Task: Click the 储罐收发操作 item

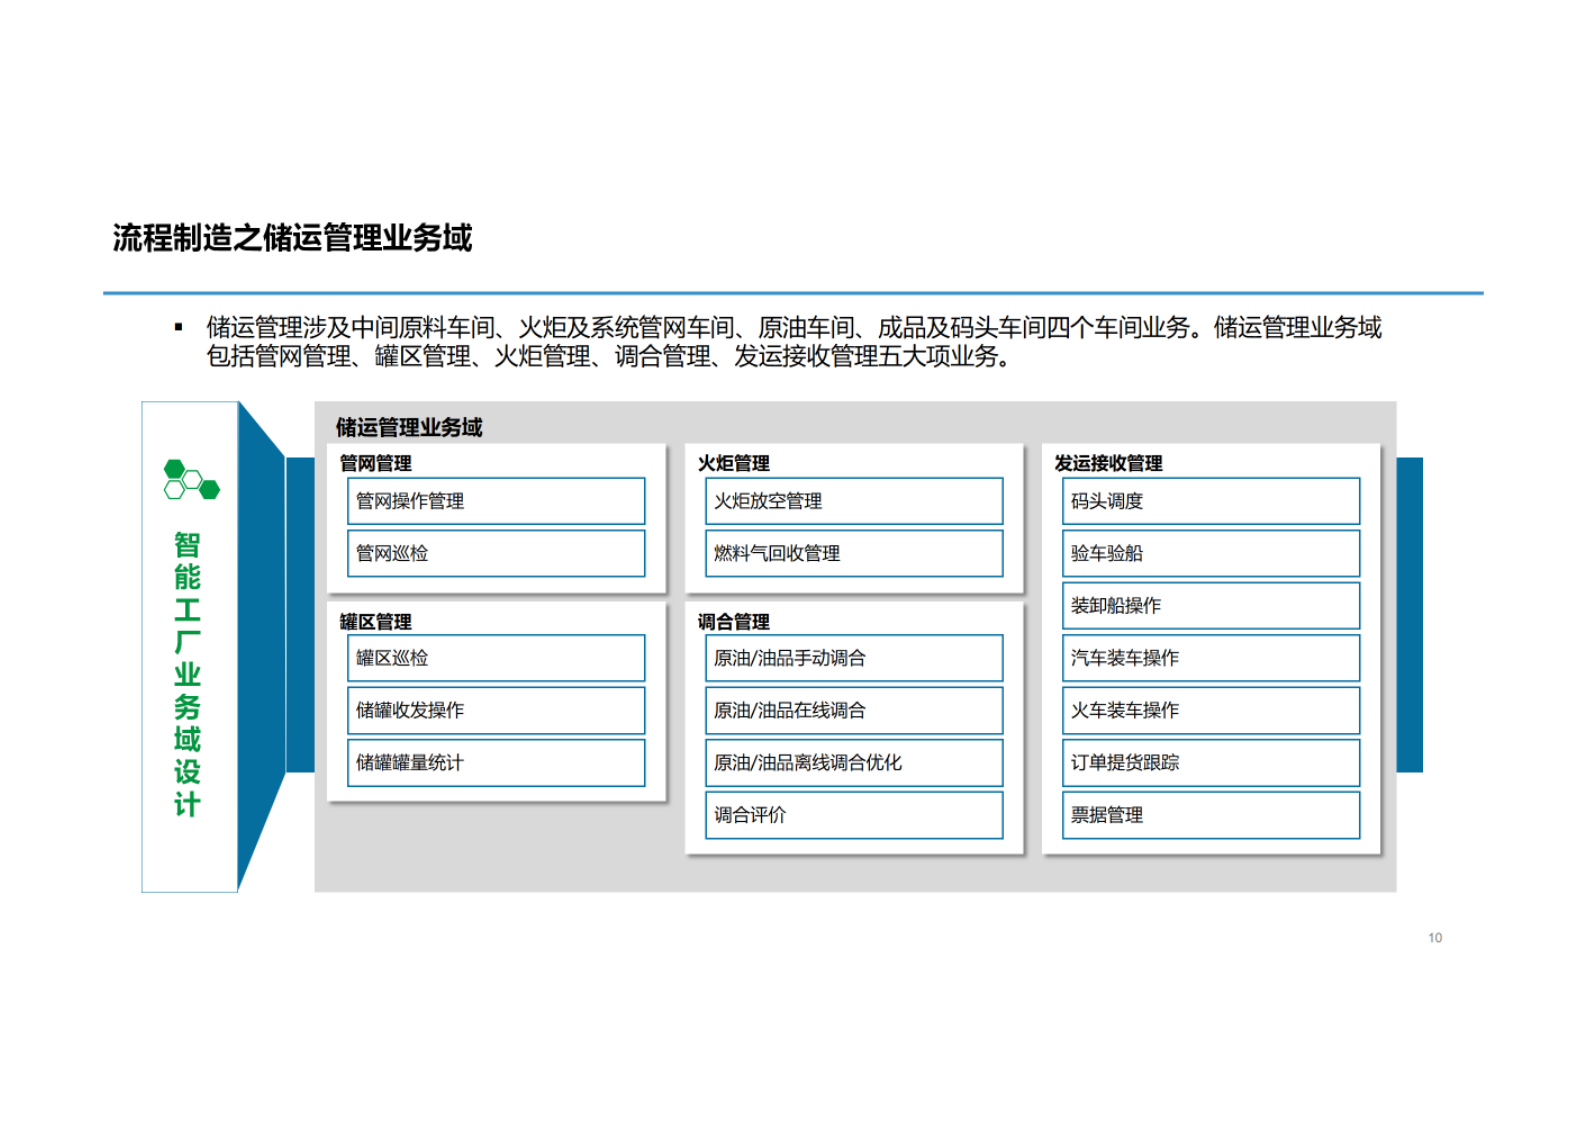Action: (x=496, y=710)
